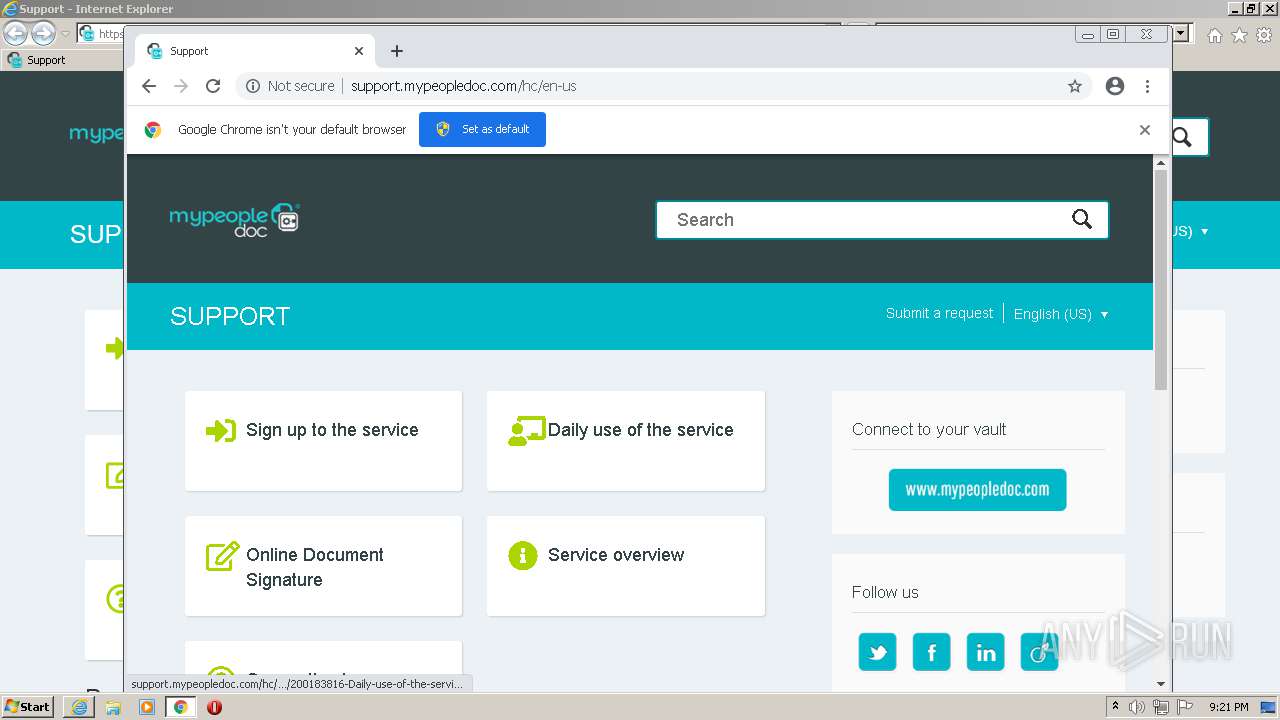Click the Set as default button

[482, 129]
